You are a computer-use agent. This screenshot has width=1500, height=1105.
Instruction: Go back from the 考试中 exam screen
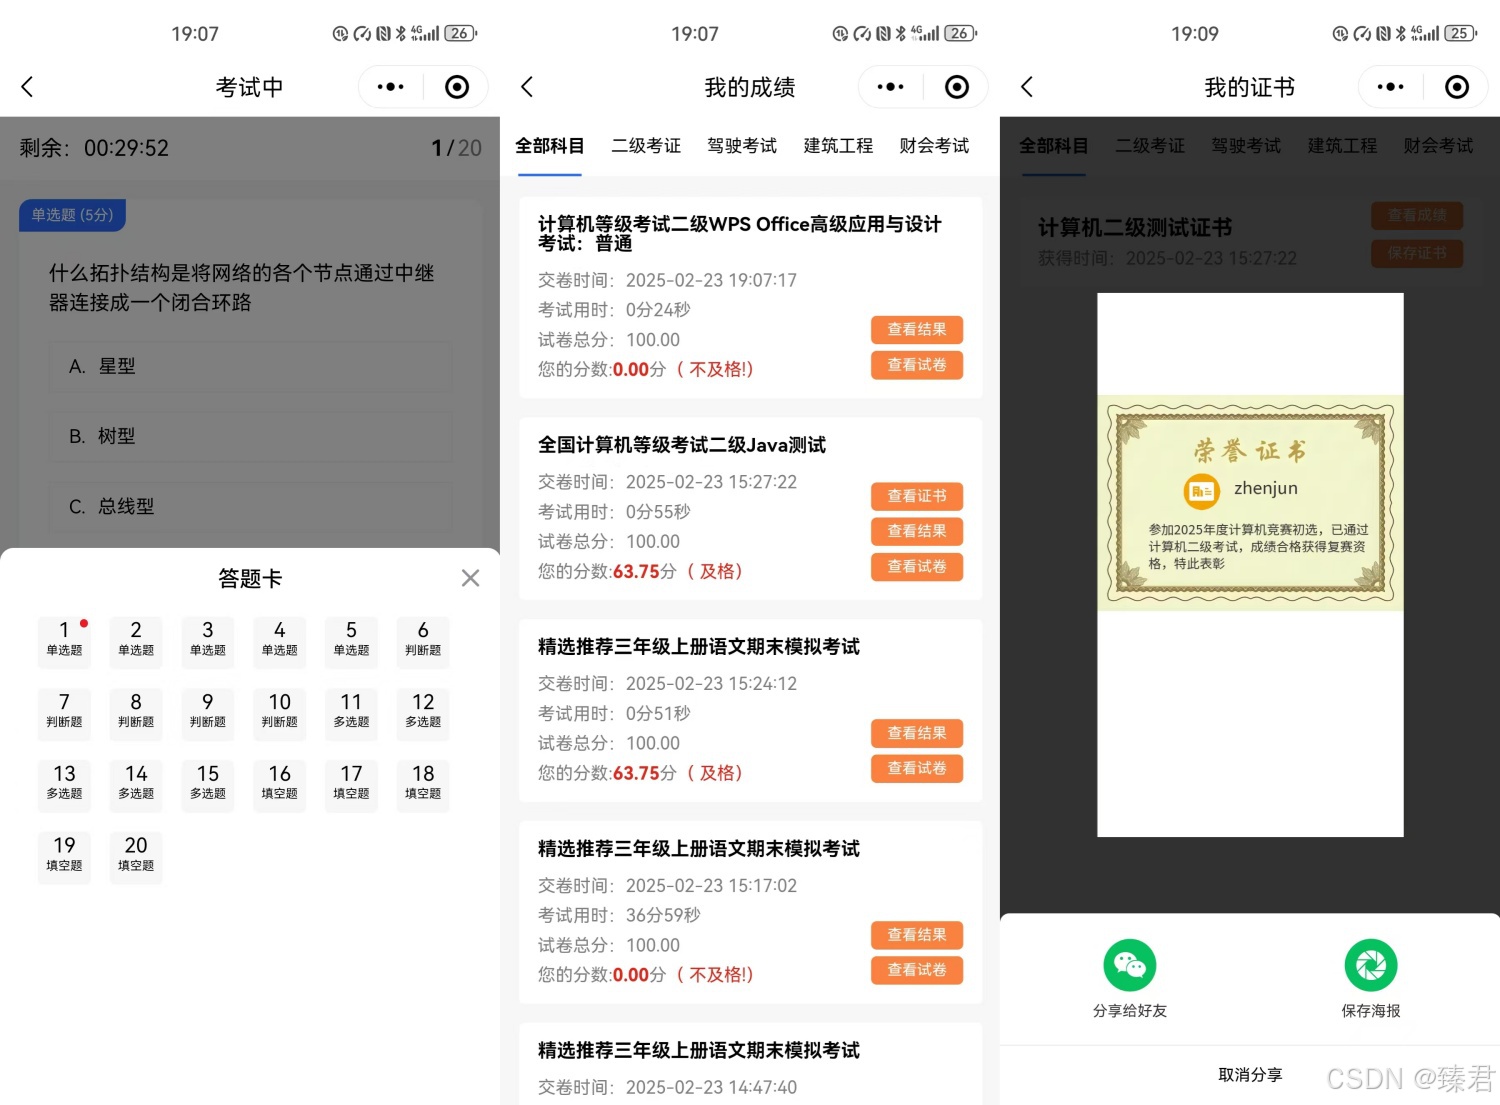pyautogui.click(x=27, y=87)
